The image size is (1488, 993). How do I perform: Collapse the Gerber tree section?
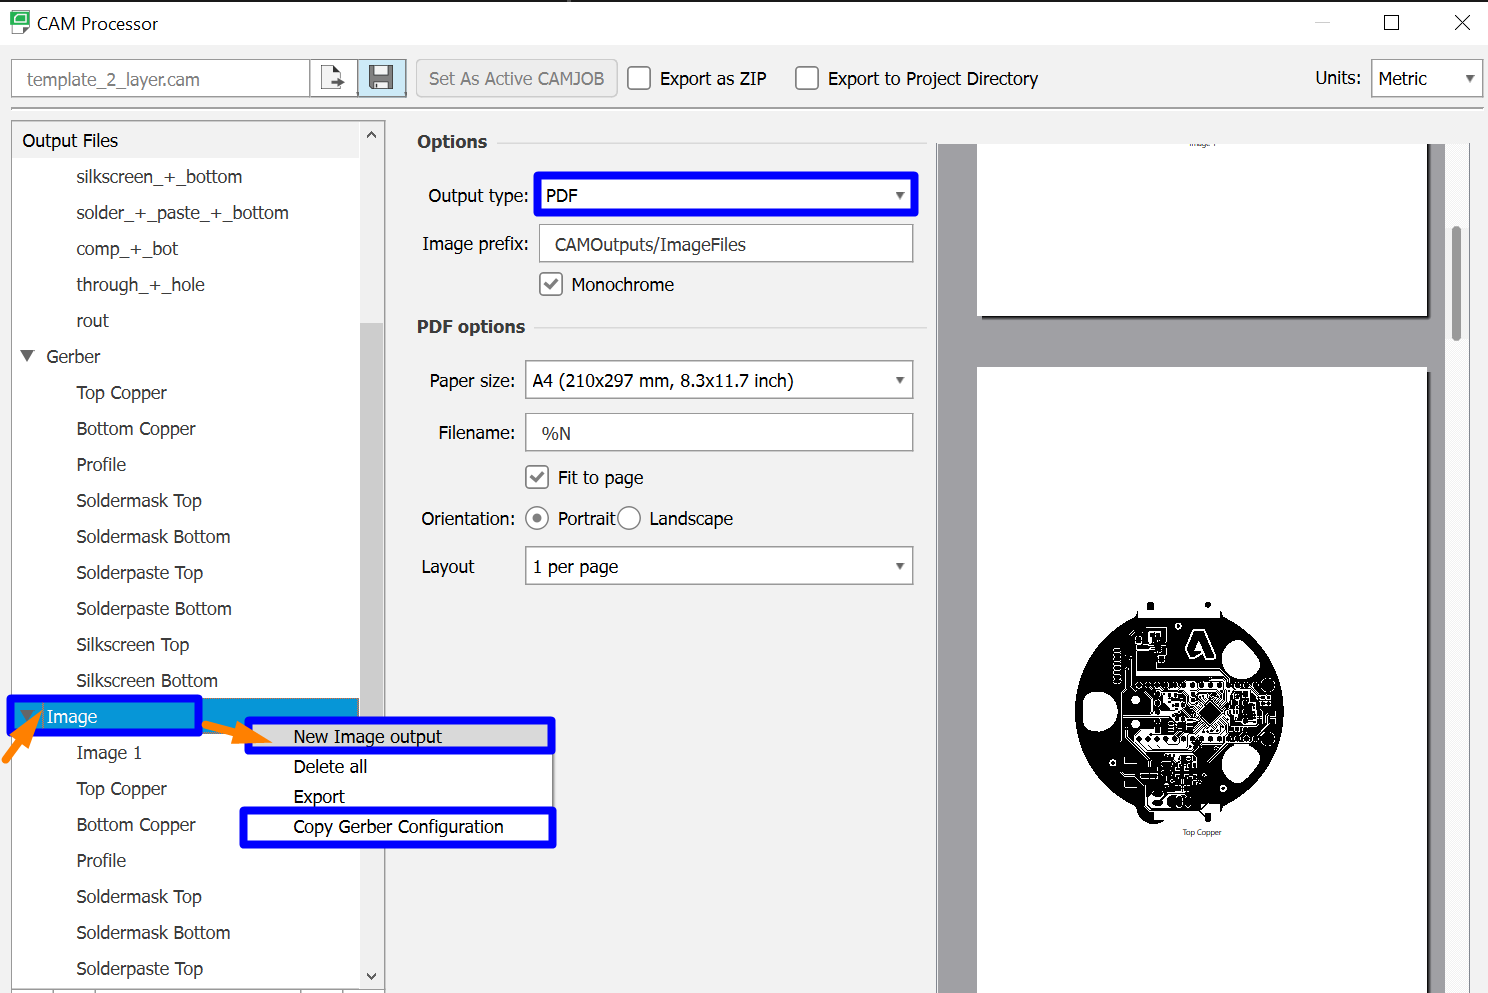click(x=27, y=356)
